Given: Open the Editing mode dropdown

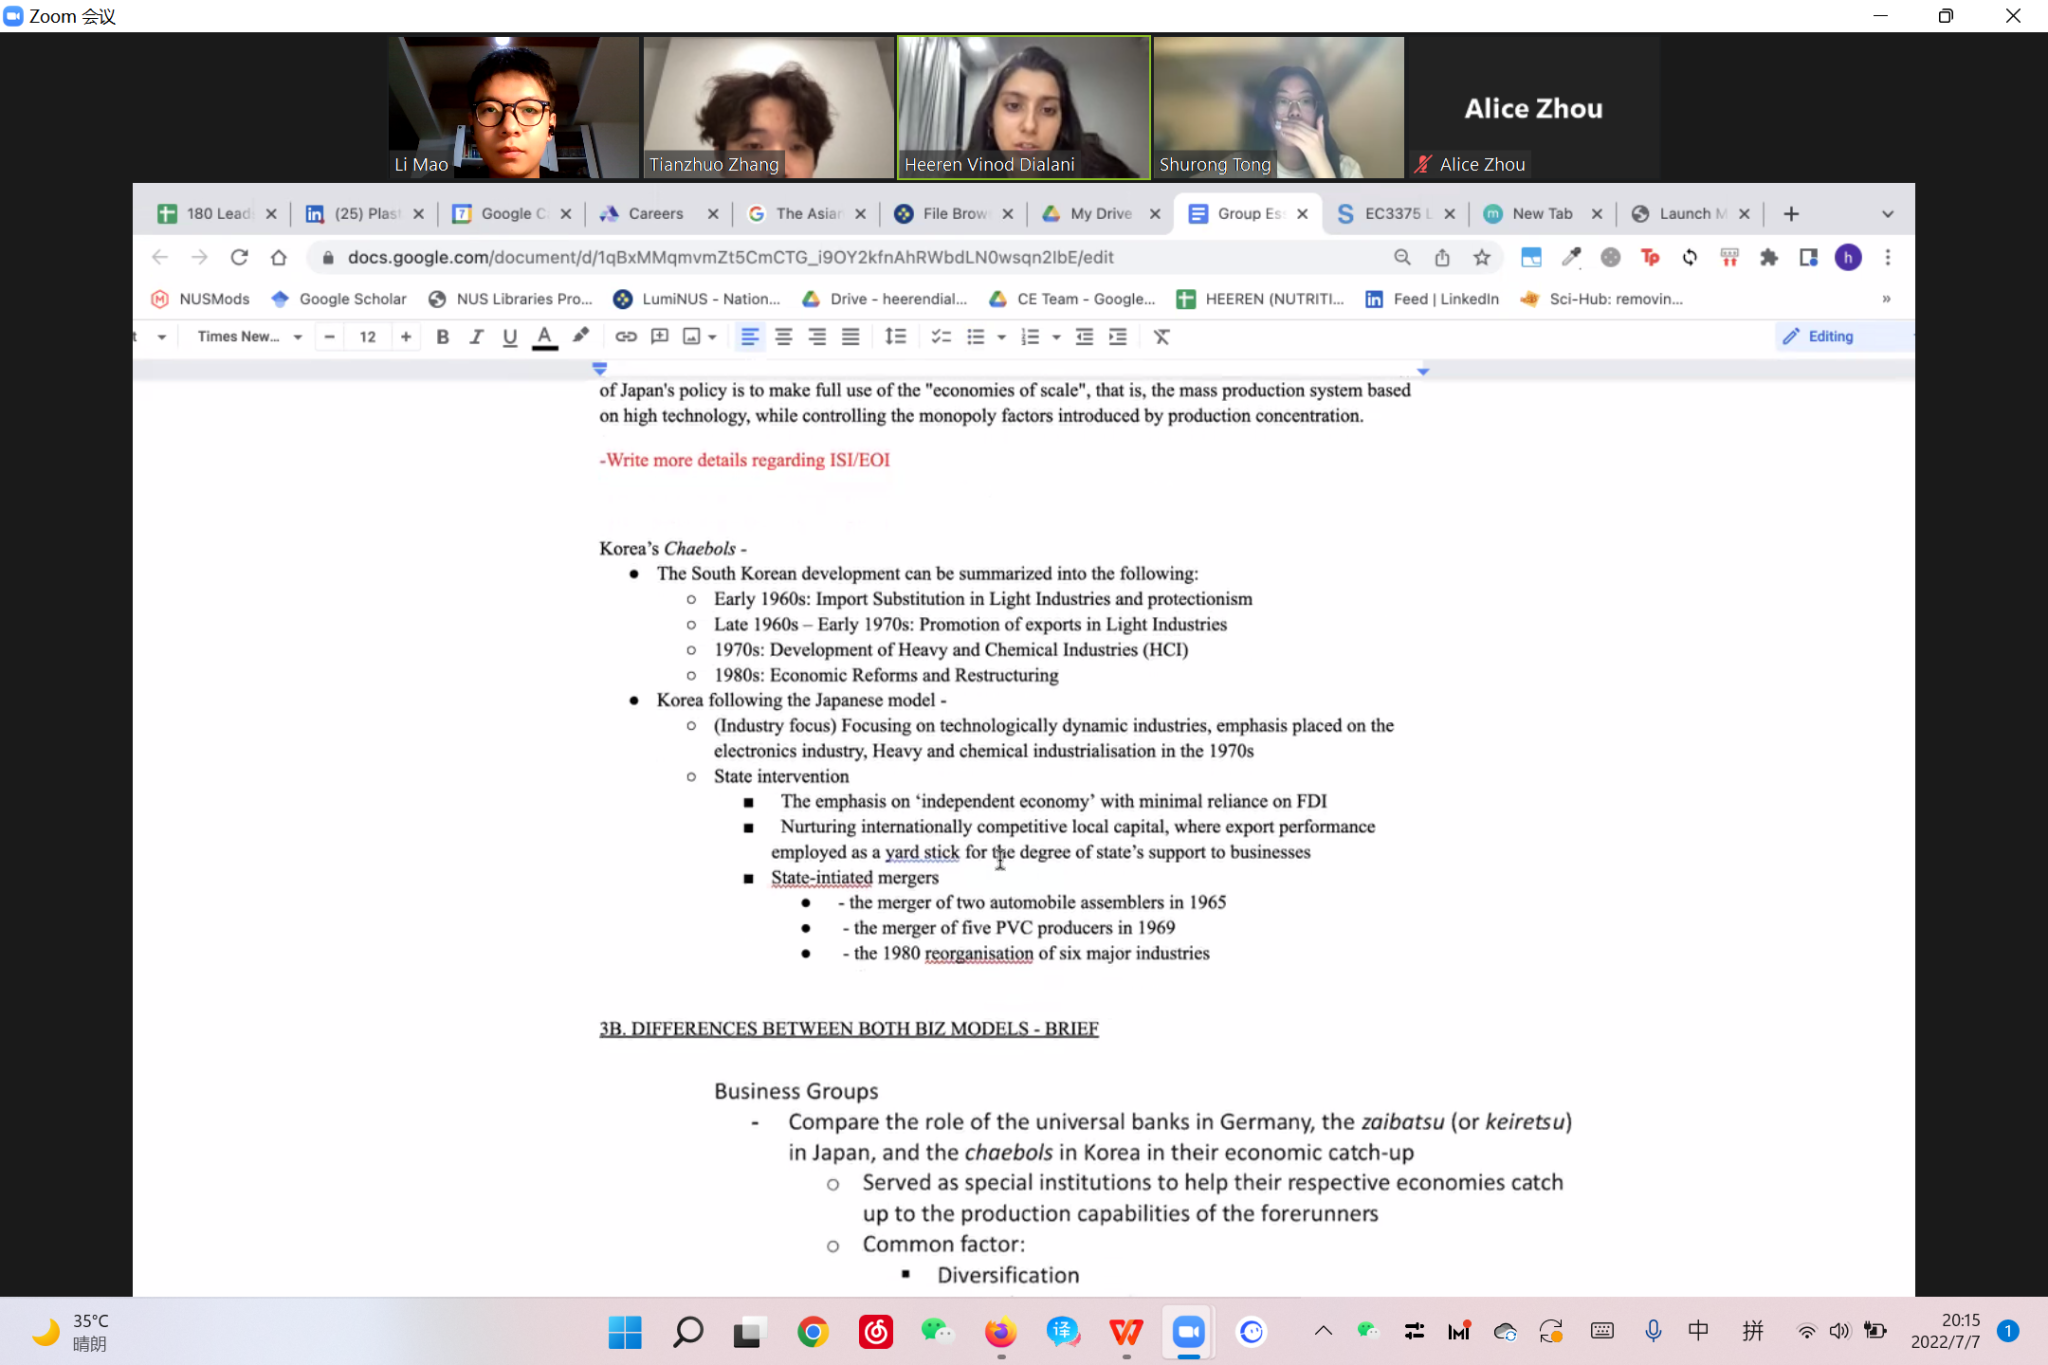Looking at the screenshot, I should 1829,337.
